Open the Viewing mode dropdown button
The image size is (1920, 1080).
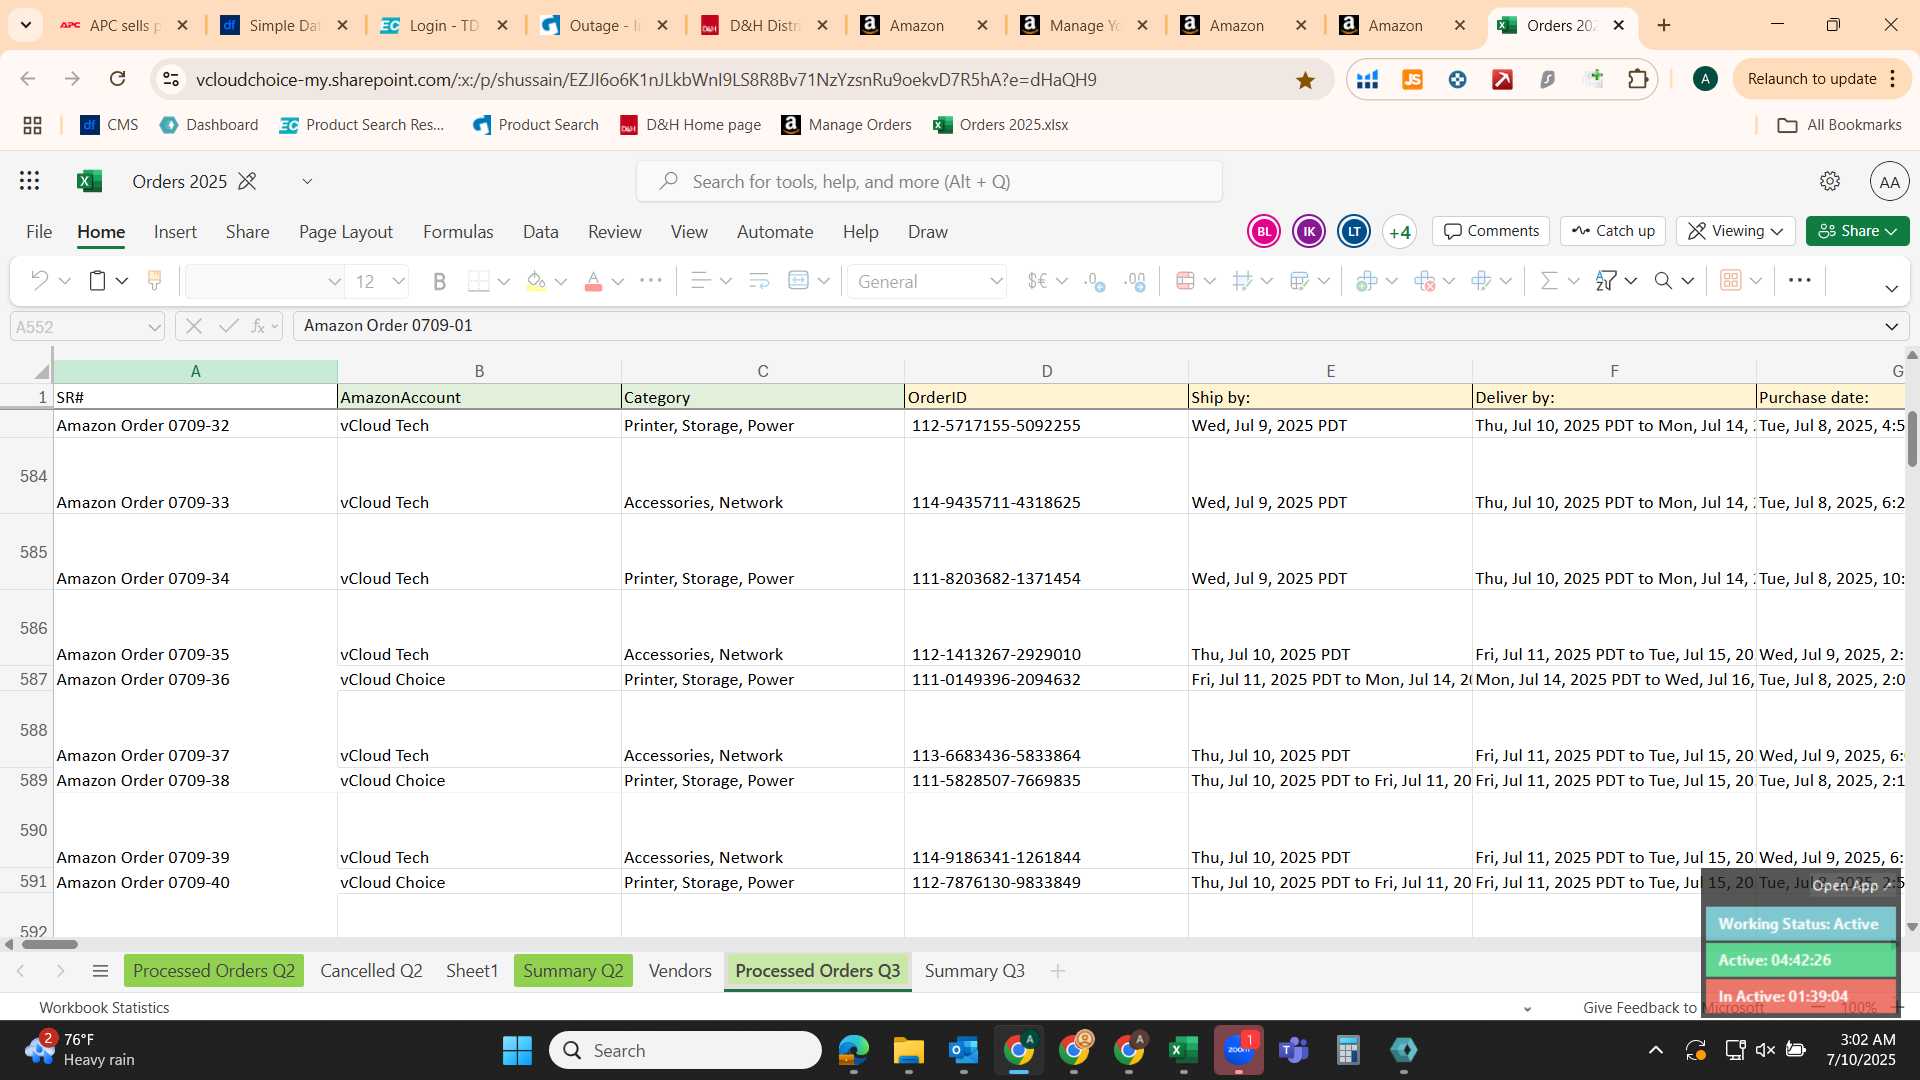tap(1736, 231)
